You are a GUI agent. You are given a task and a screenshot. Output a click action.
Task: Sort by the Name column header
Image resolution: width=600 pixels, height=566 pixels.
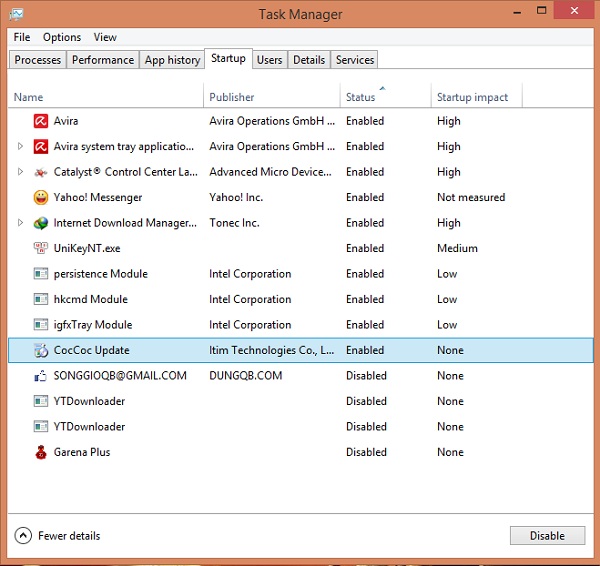106,97
